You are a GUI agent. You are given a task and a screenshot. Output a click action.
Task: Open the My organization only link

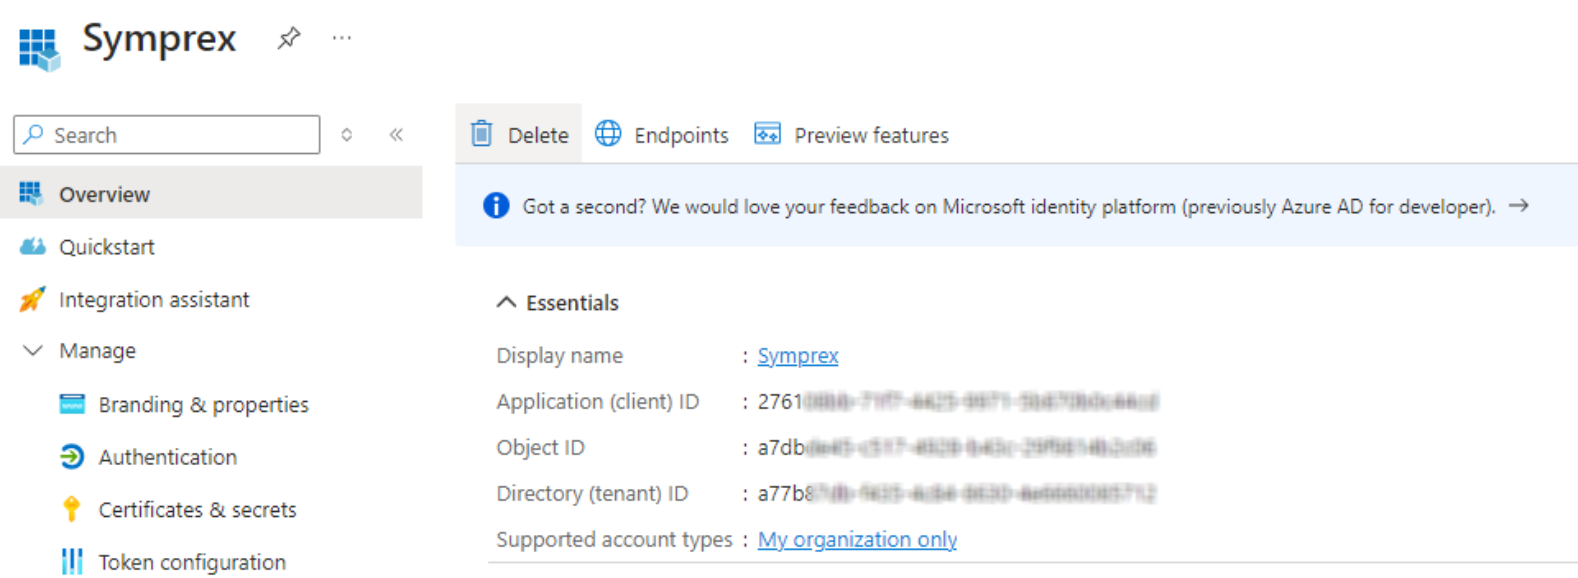click(x=857, y=540)
